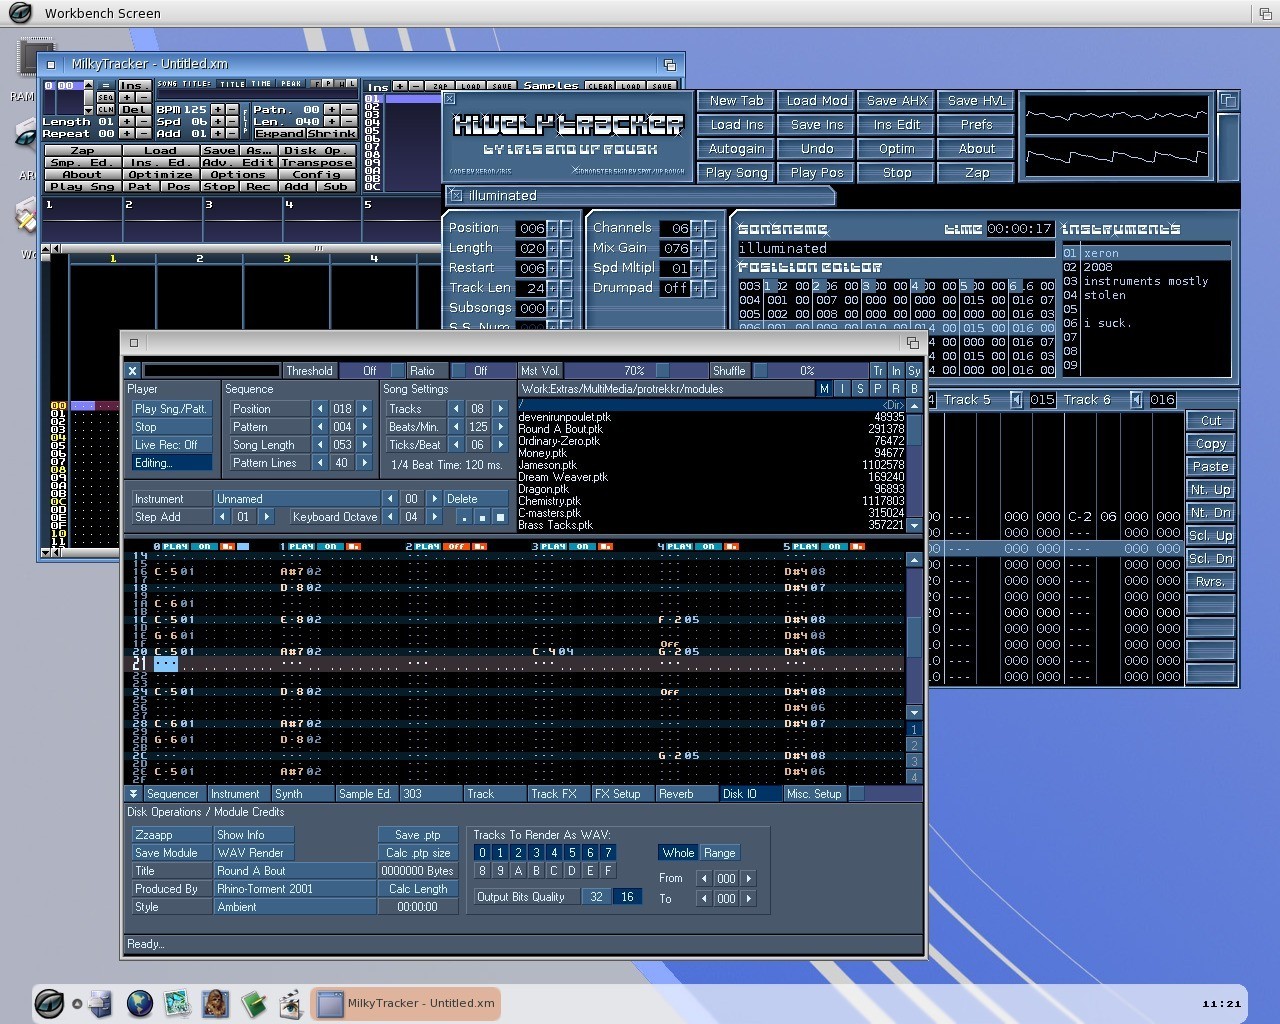Click the Sy button next to Shuffle
The image size is (1280, 1024).
click(914, 371)
